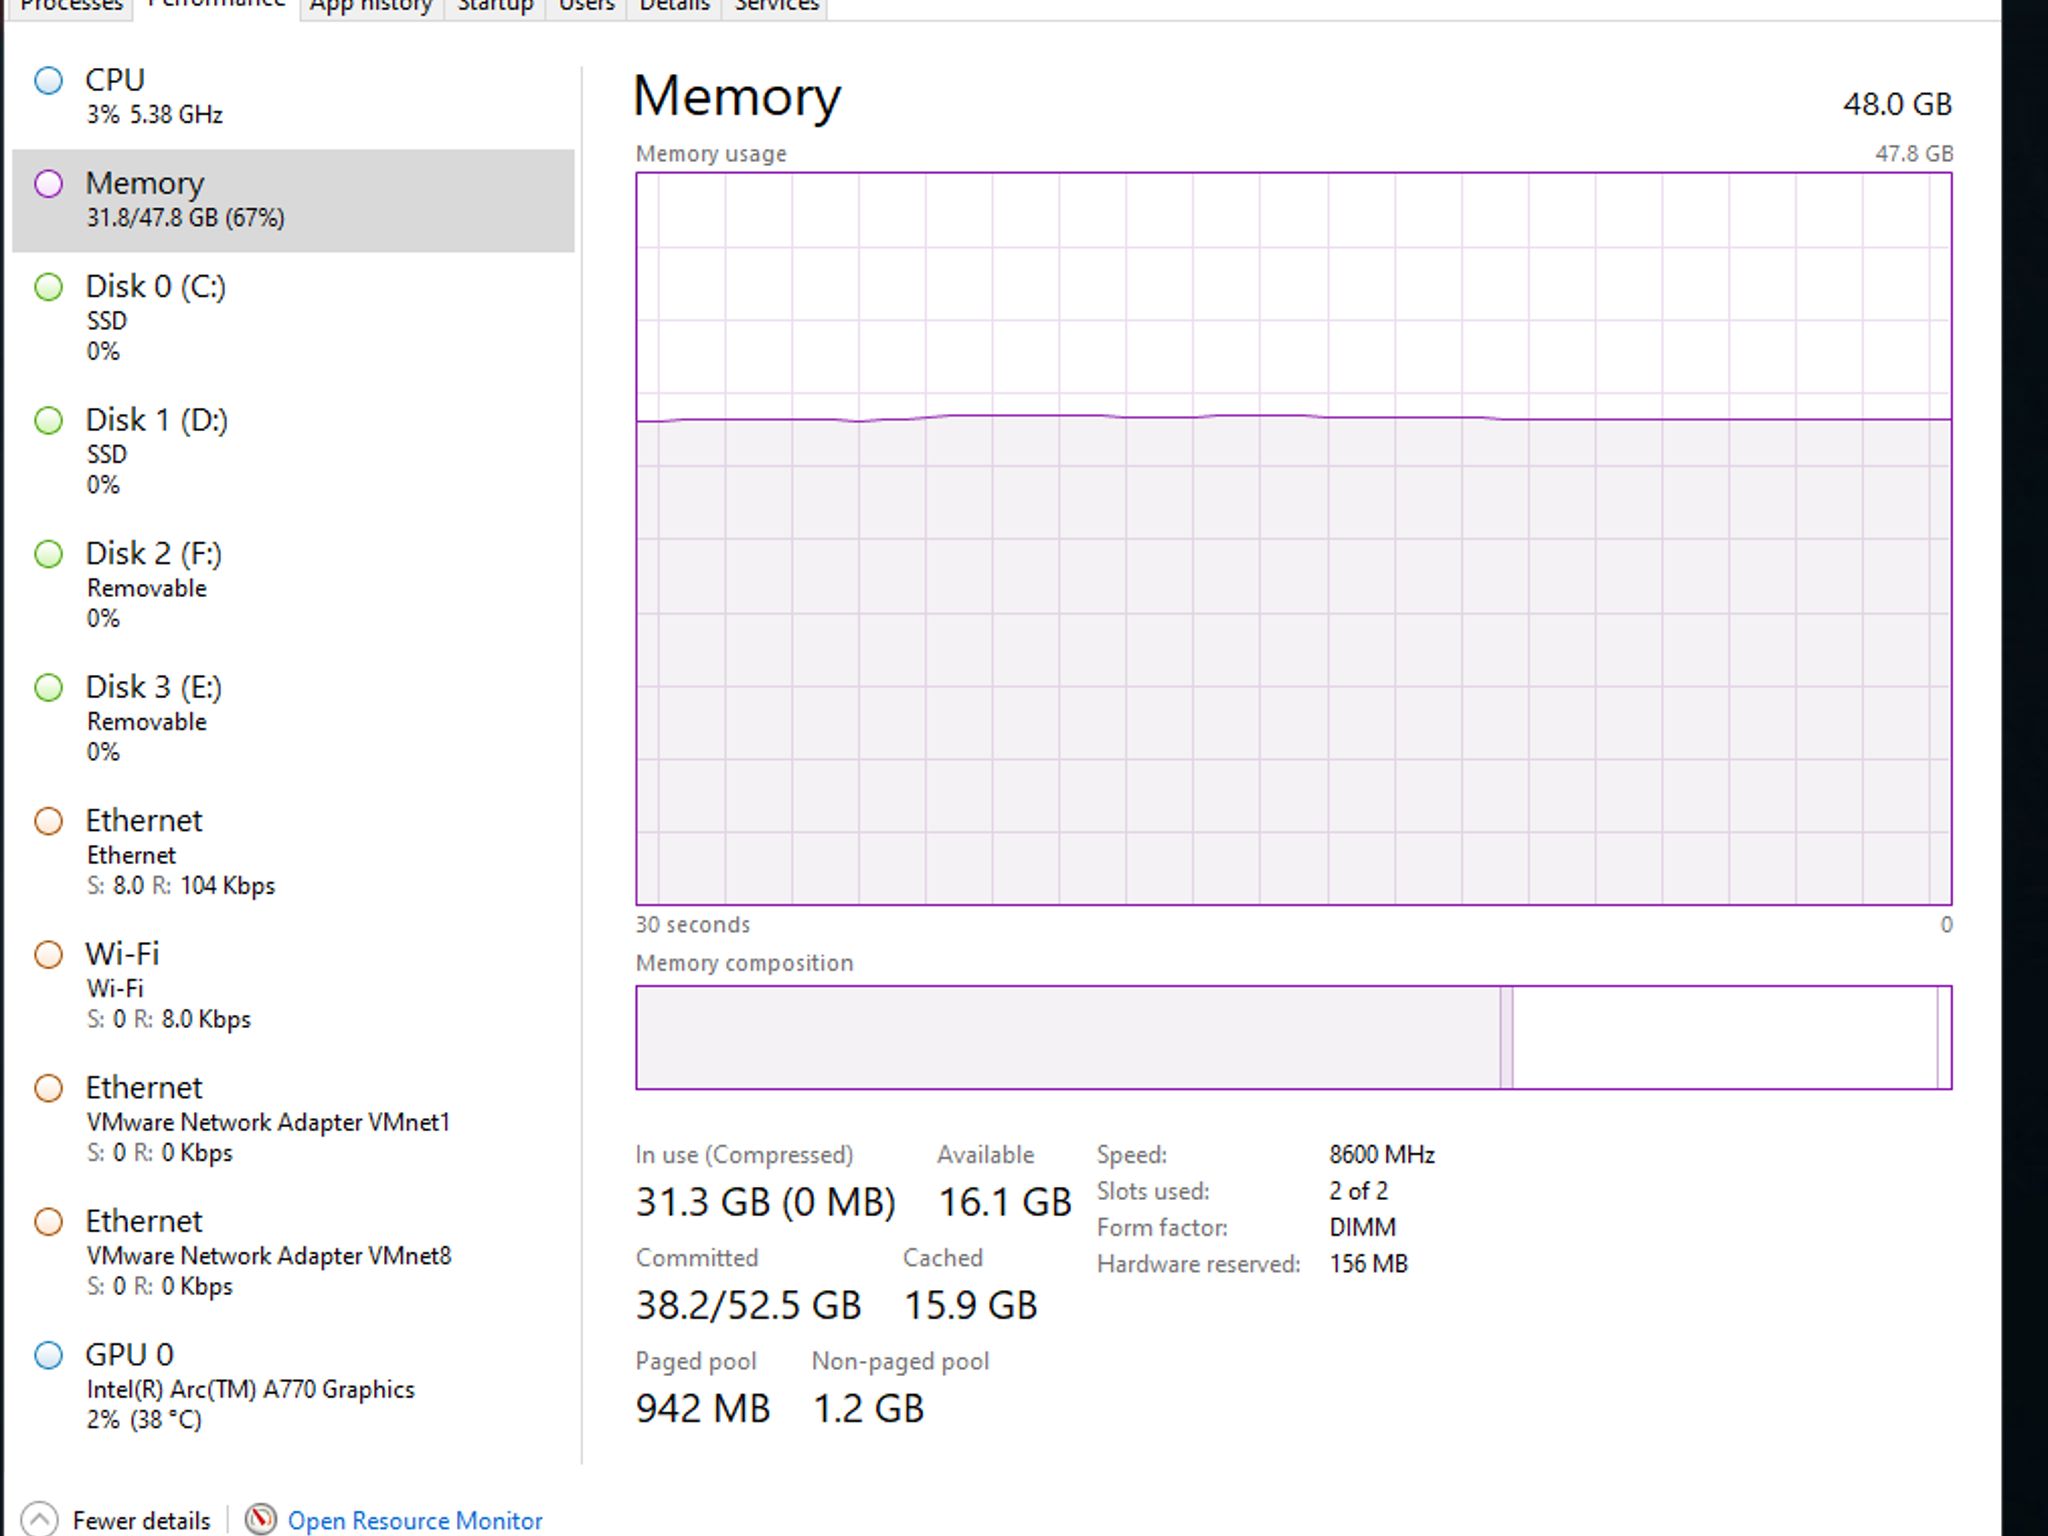Select the Disk 0 (C:) green circle icon
Viewport: 2048px width, 1536px height.
(48, 287)
